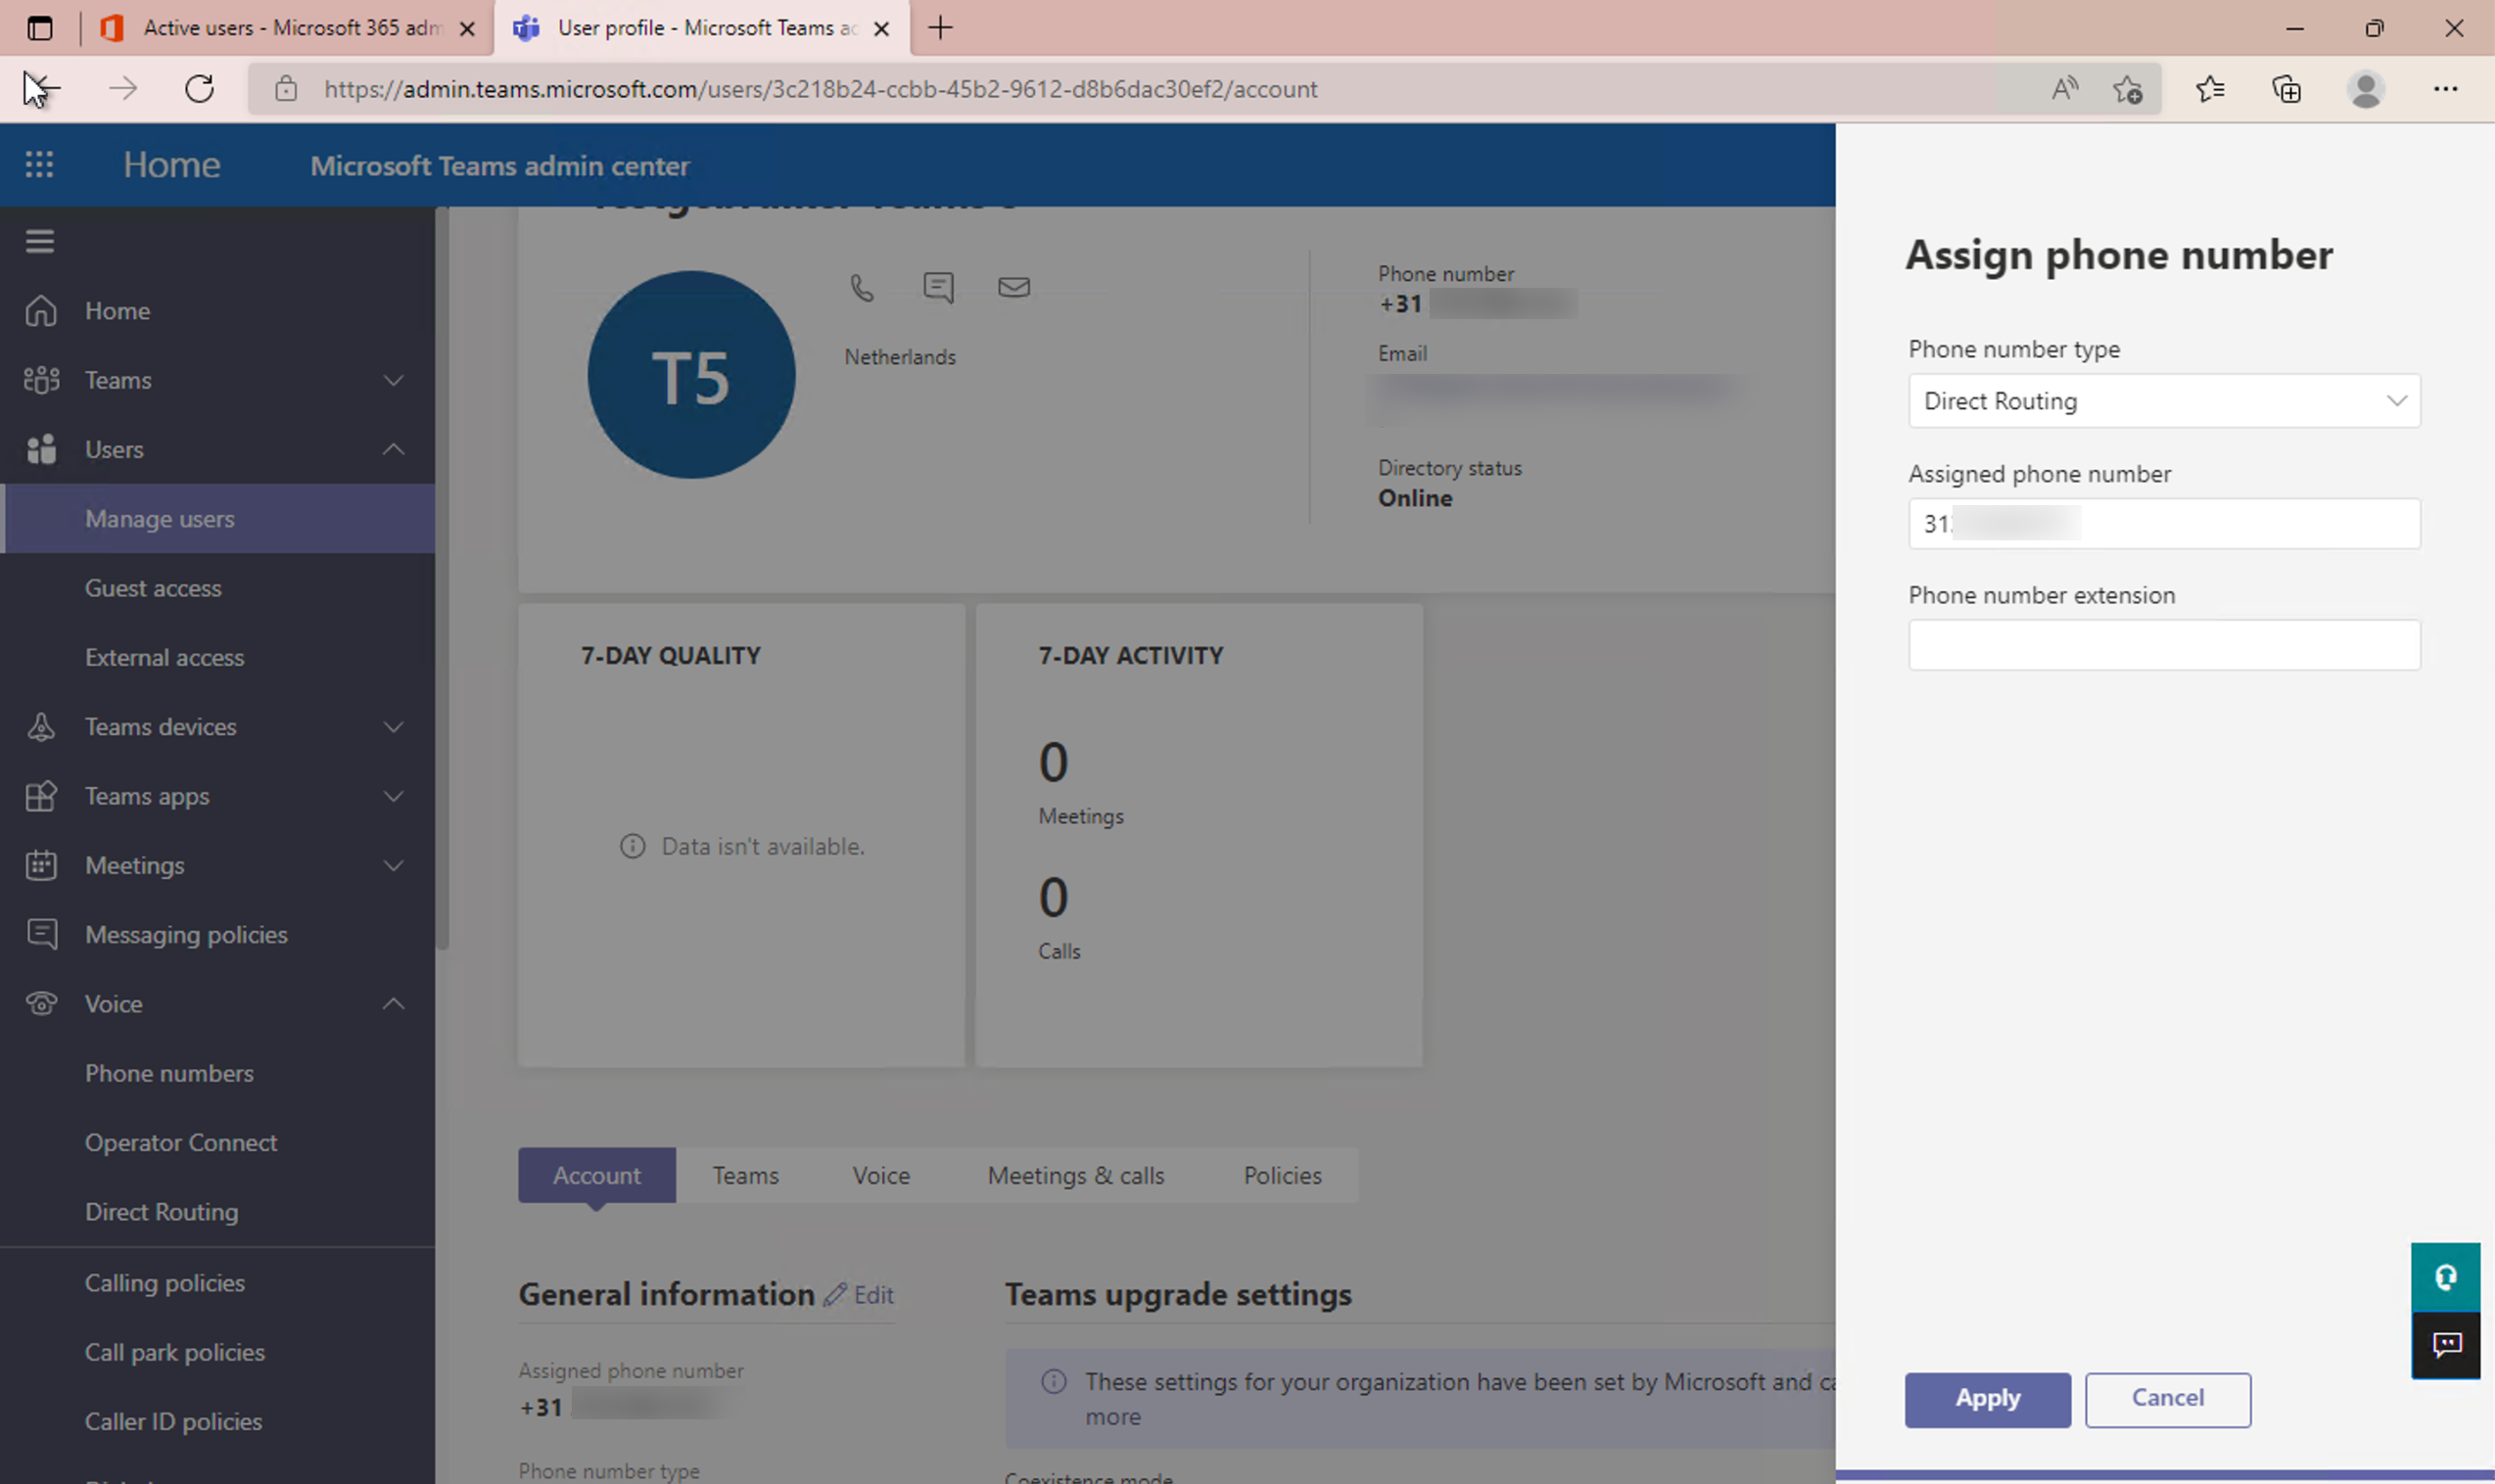Edit General information link
Image resolution: width=2495 pixels, height=1484 pixels.
point(859,1295)
